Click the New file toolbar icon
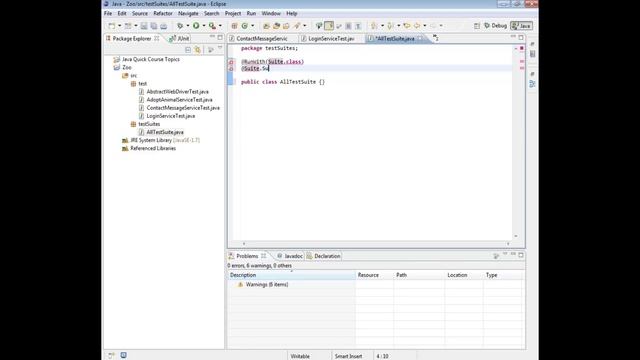 pos(111,26)
